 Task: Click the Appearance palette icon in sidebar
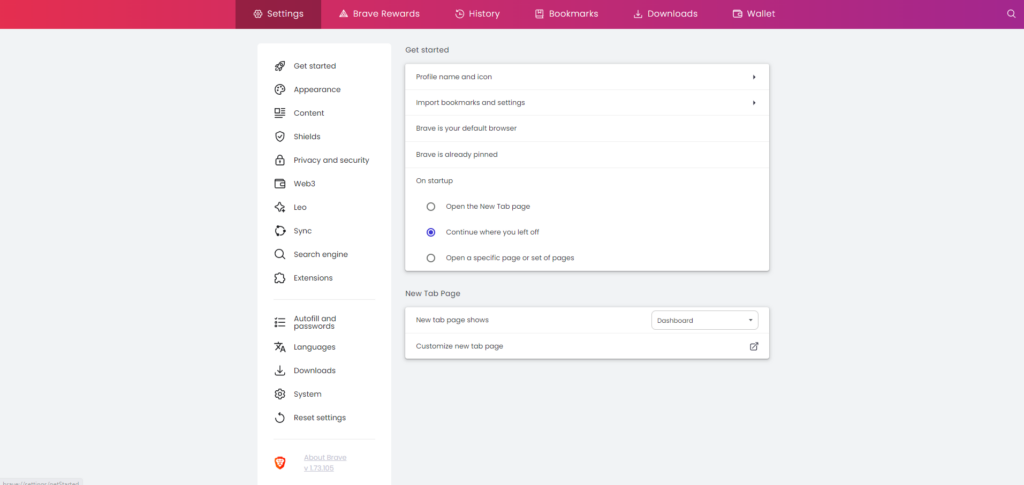coord(280,90)
